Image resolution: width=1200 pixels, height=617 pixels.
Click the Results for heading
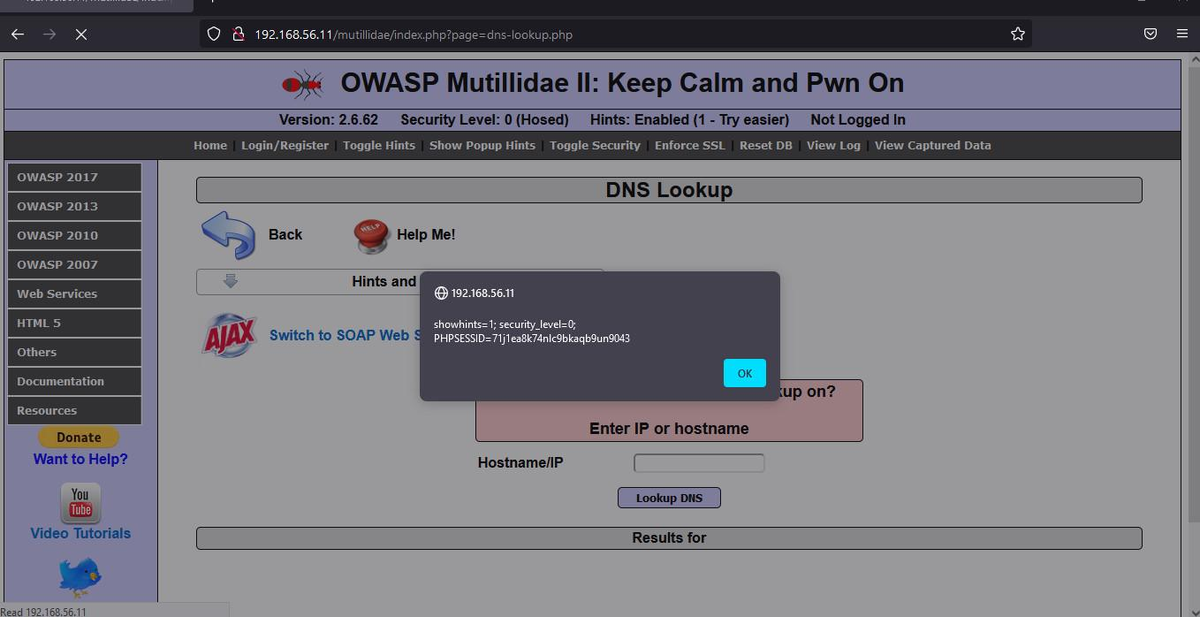coord(669,538)
